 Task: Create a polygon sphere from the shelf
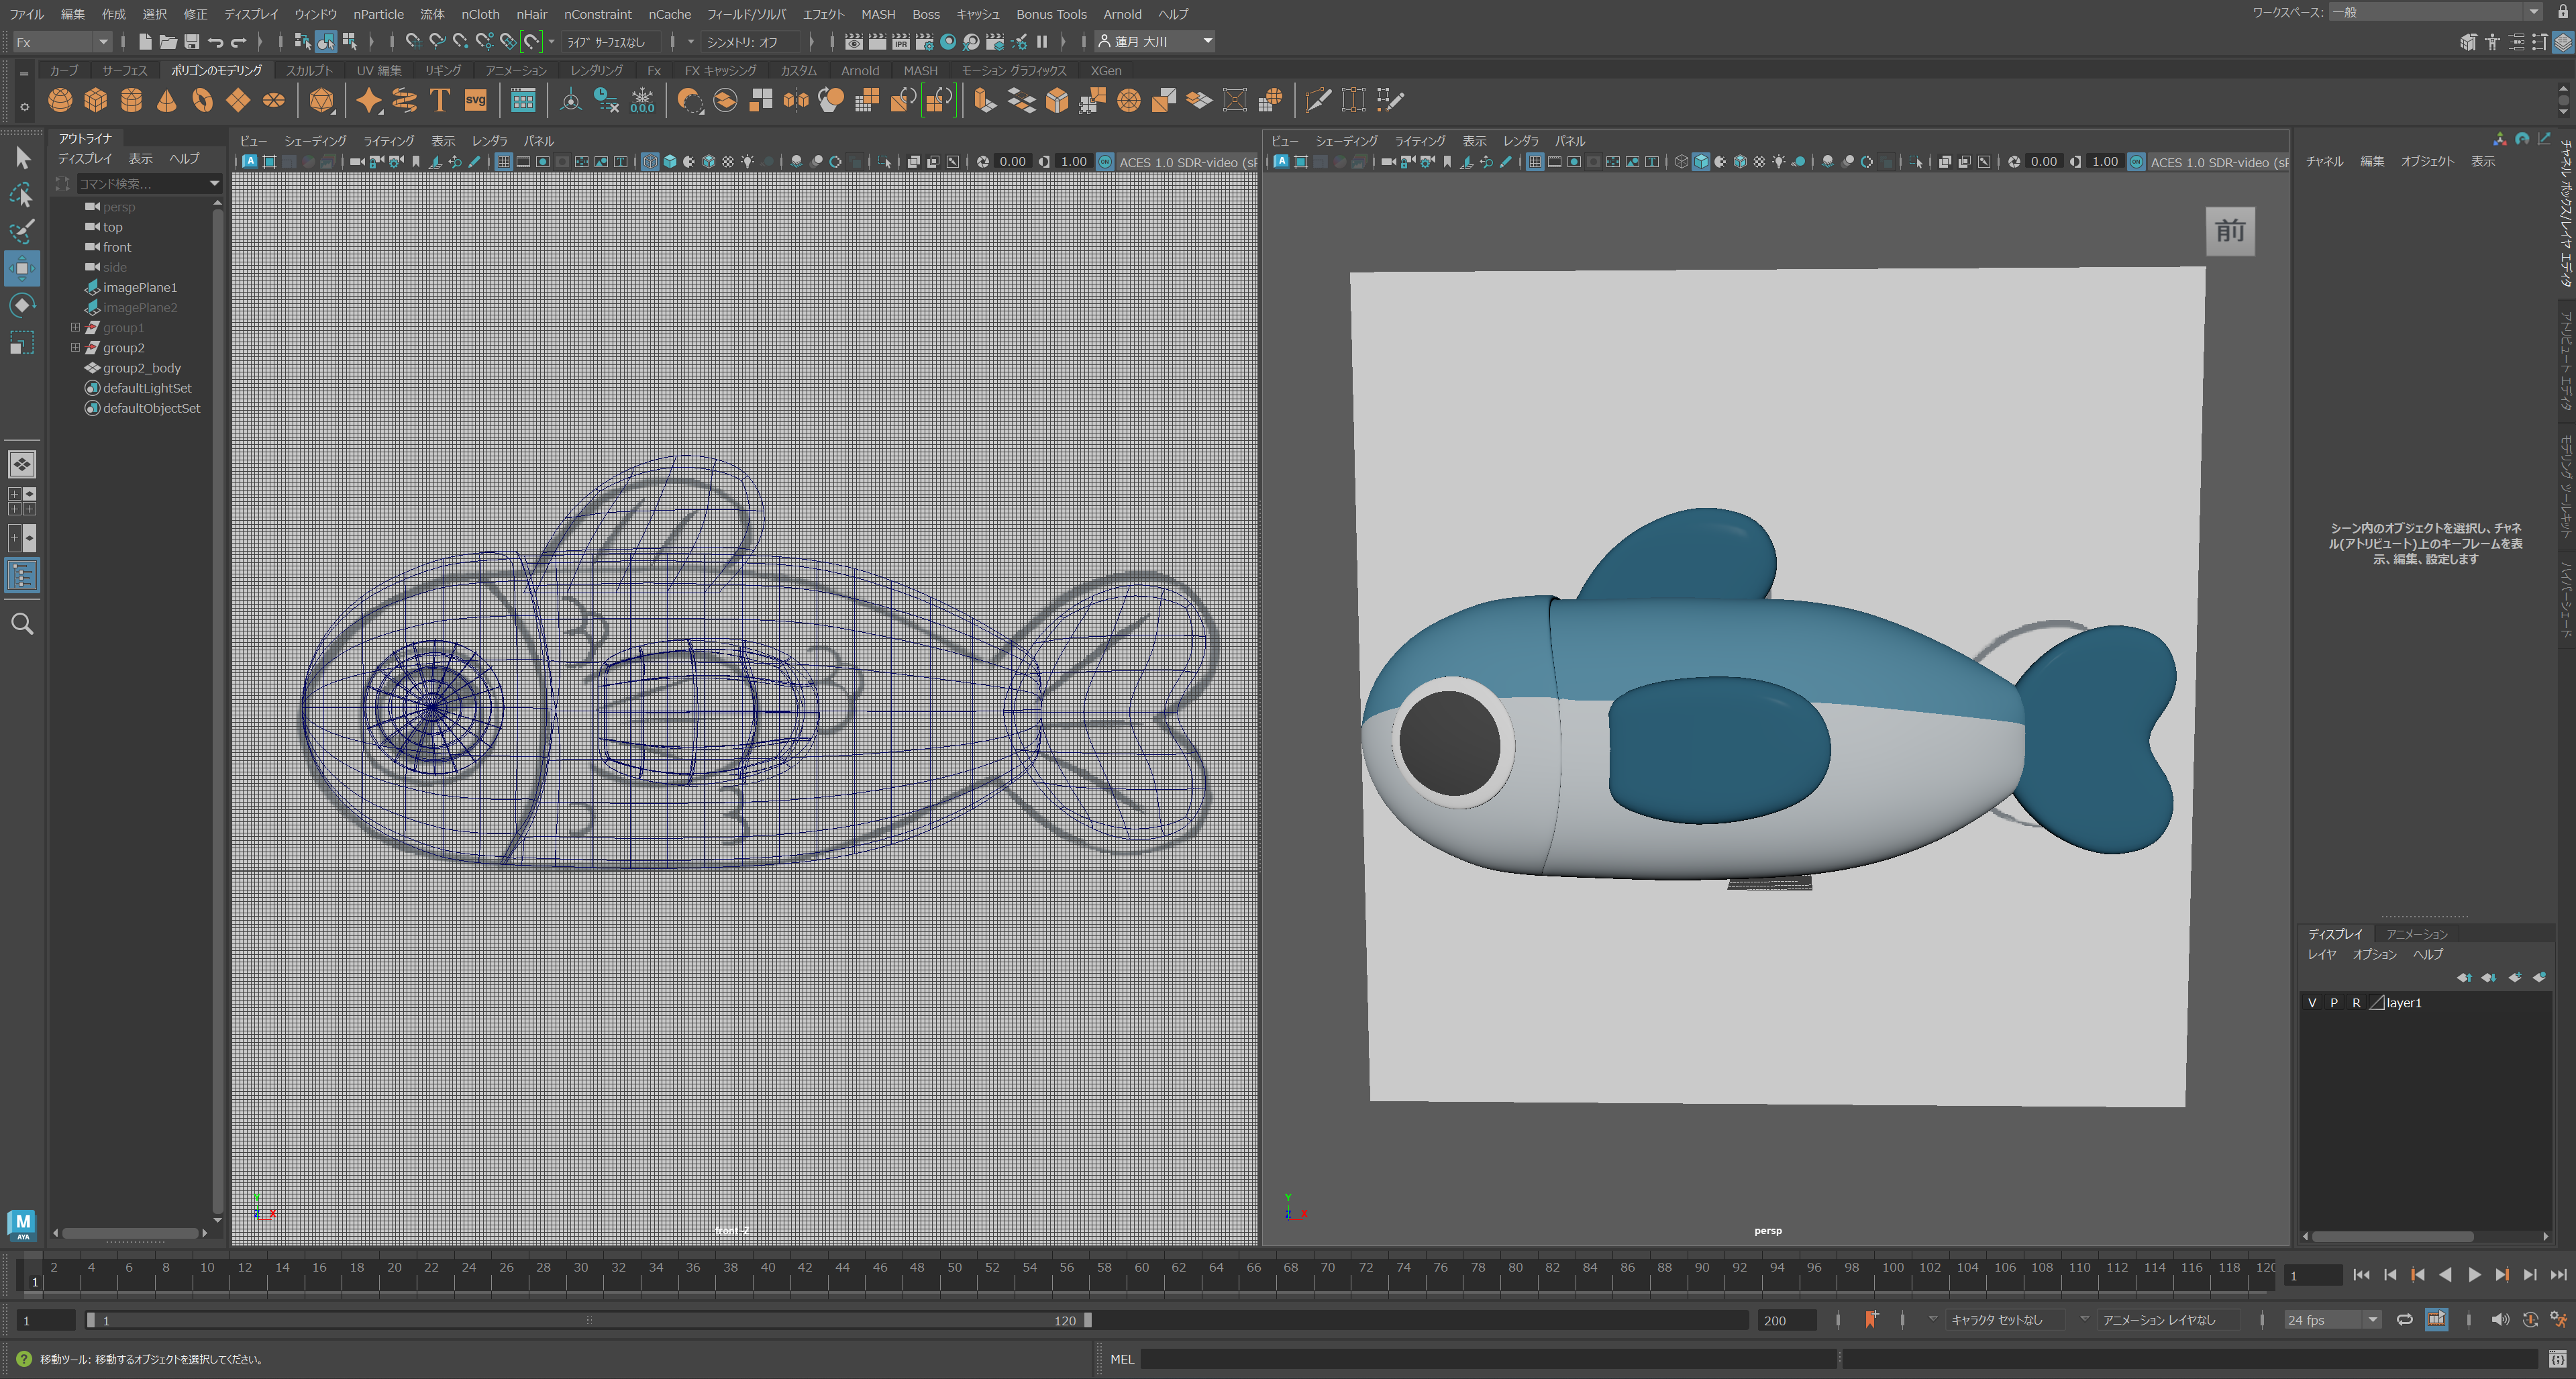click(60, 100)
